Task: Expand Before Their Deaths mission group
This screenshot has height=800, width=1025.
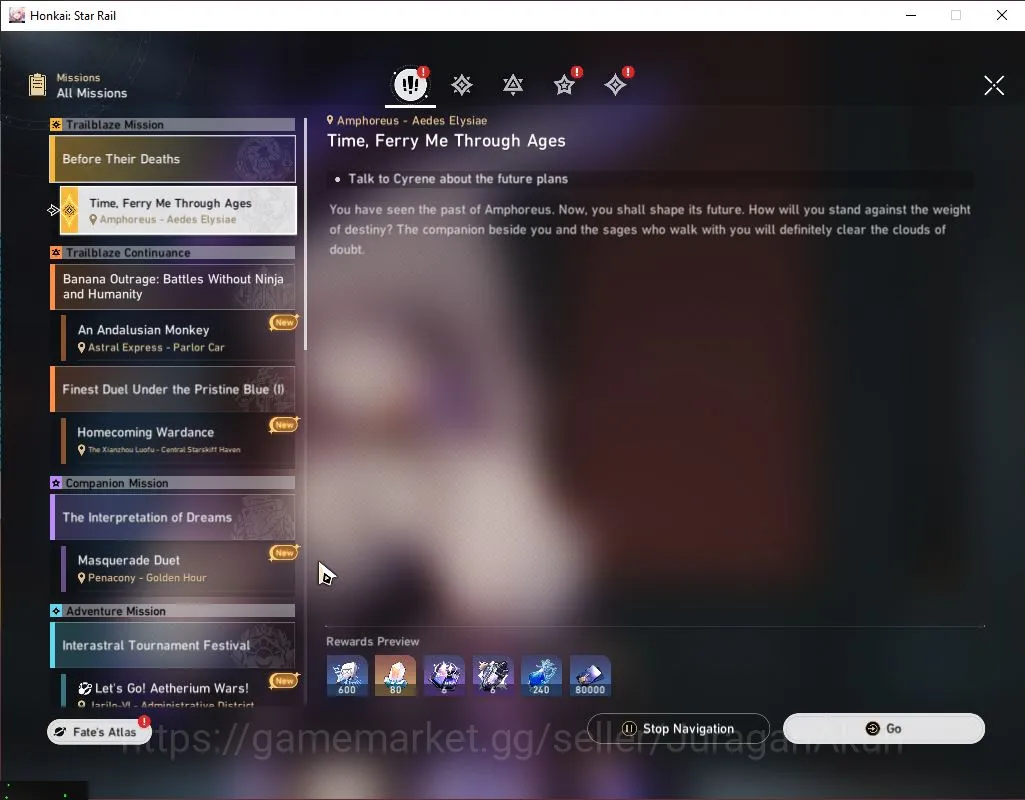Action: [173, 159]
